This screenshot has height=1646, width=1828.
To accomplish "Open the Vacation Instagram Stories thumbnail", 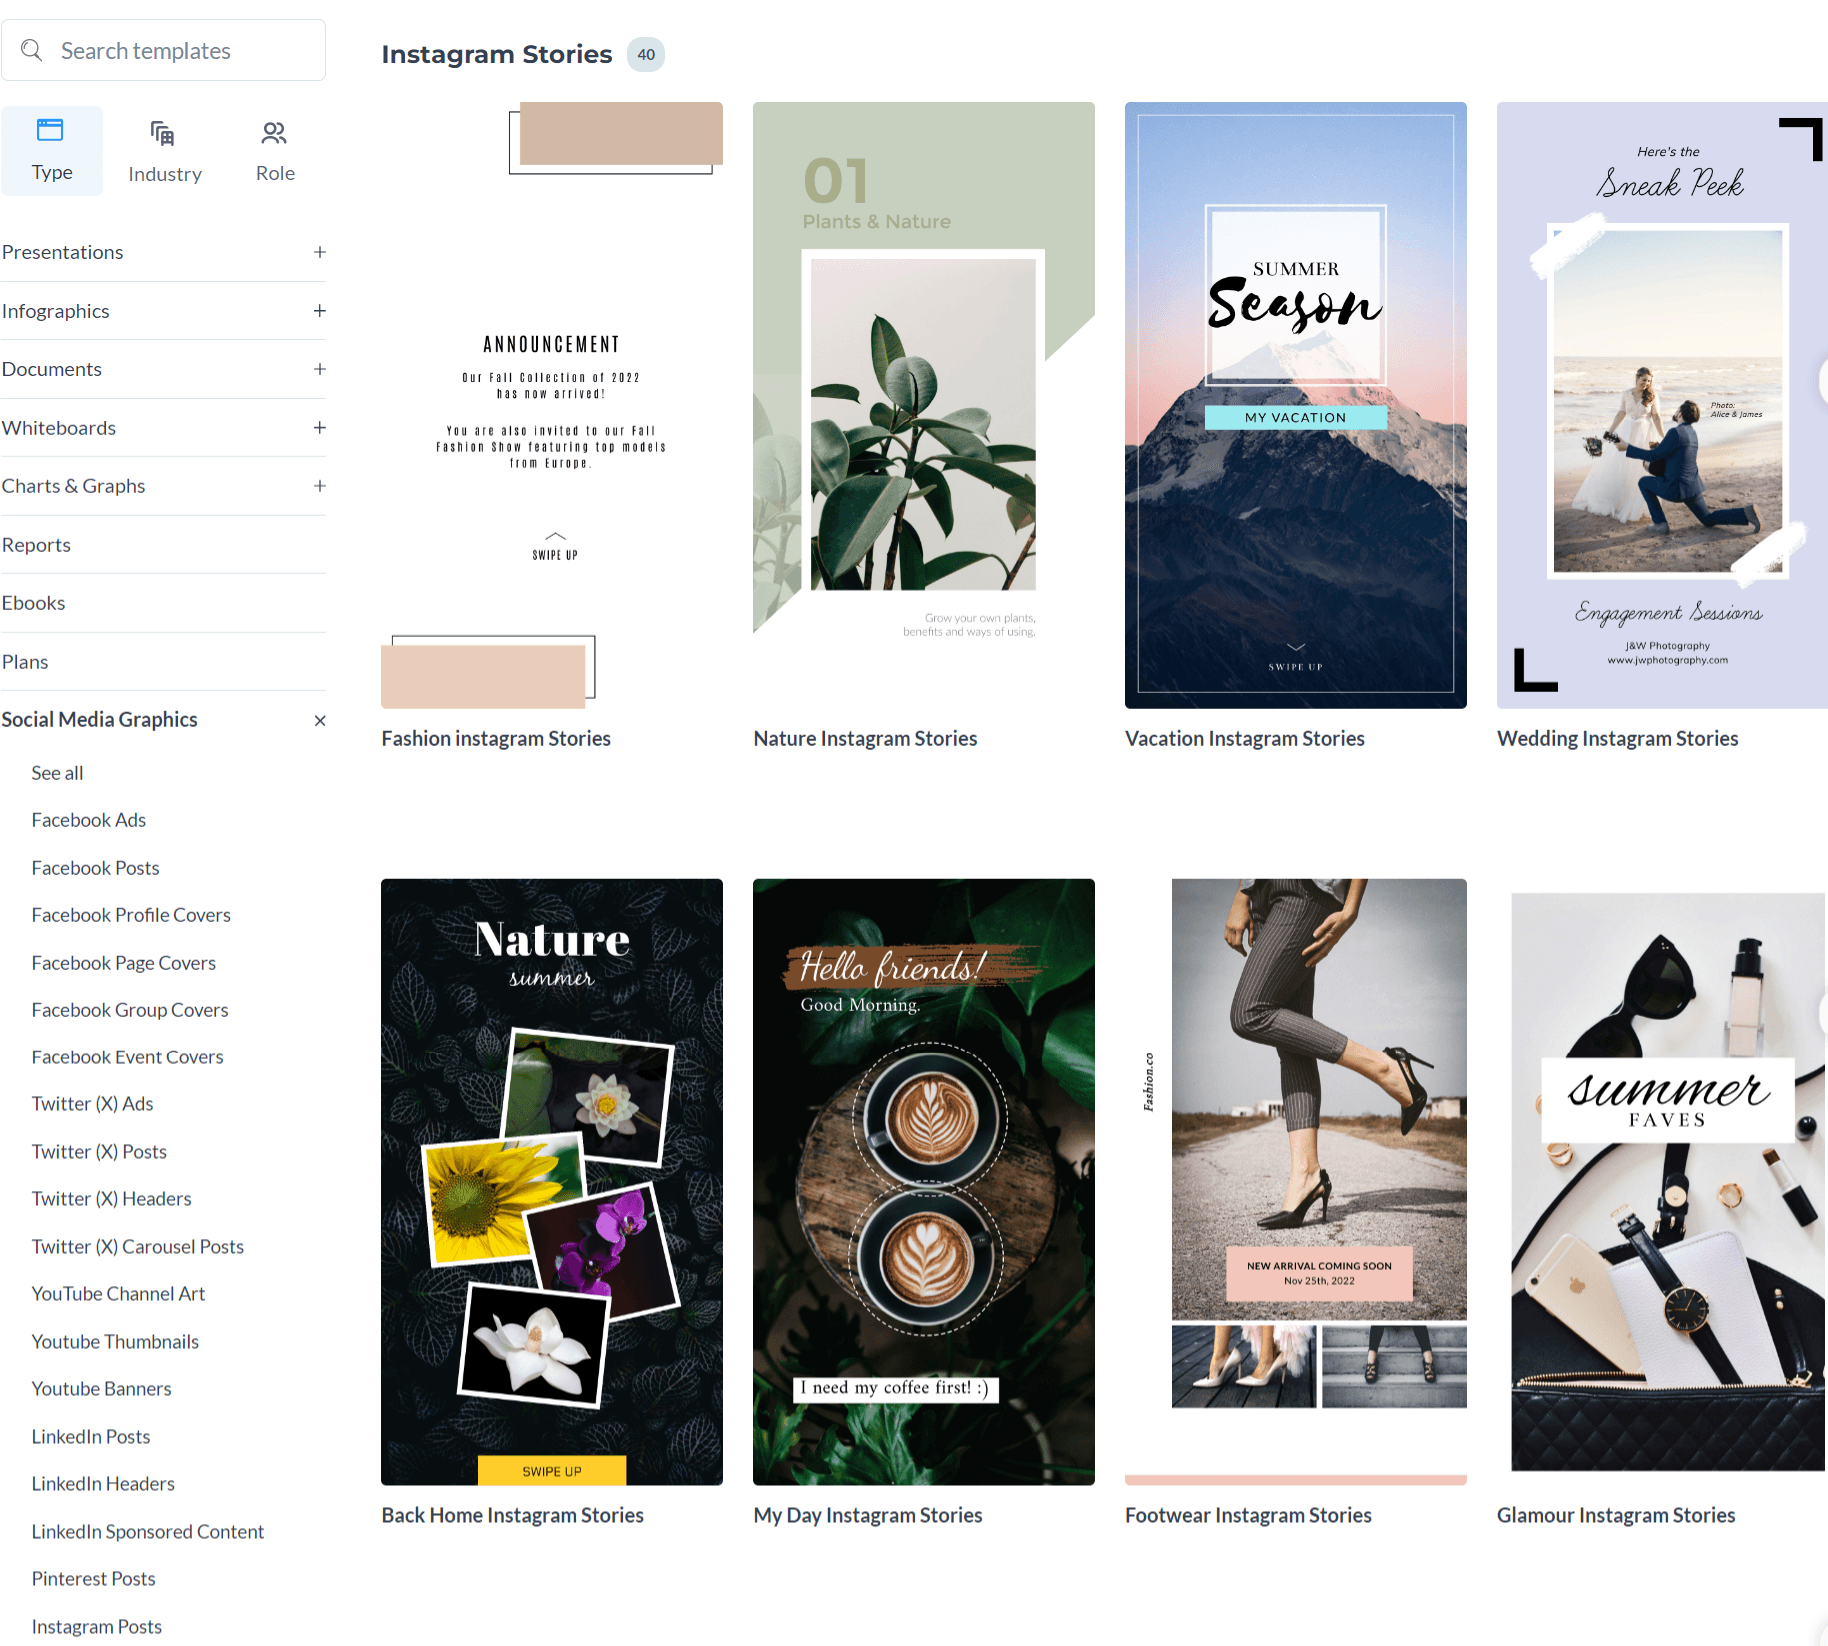I will [x=1295, y=405].
